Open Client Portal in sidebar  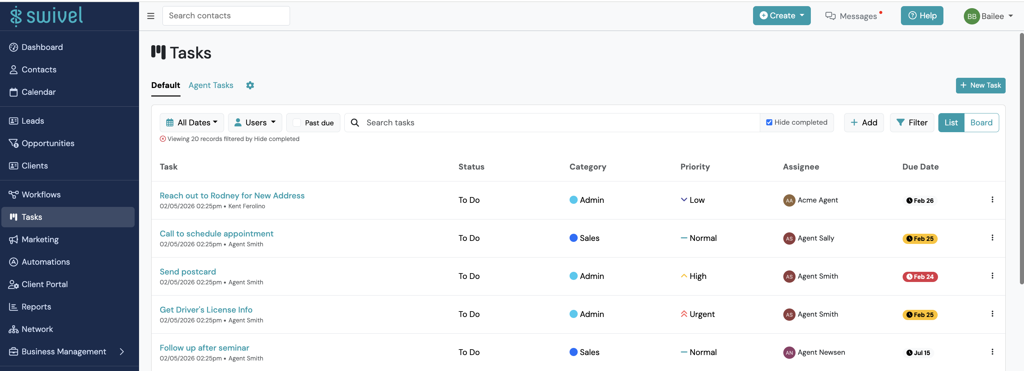point(69,284)
